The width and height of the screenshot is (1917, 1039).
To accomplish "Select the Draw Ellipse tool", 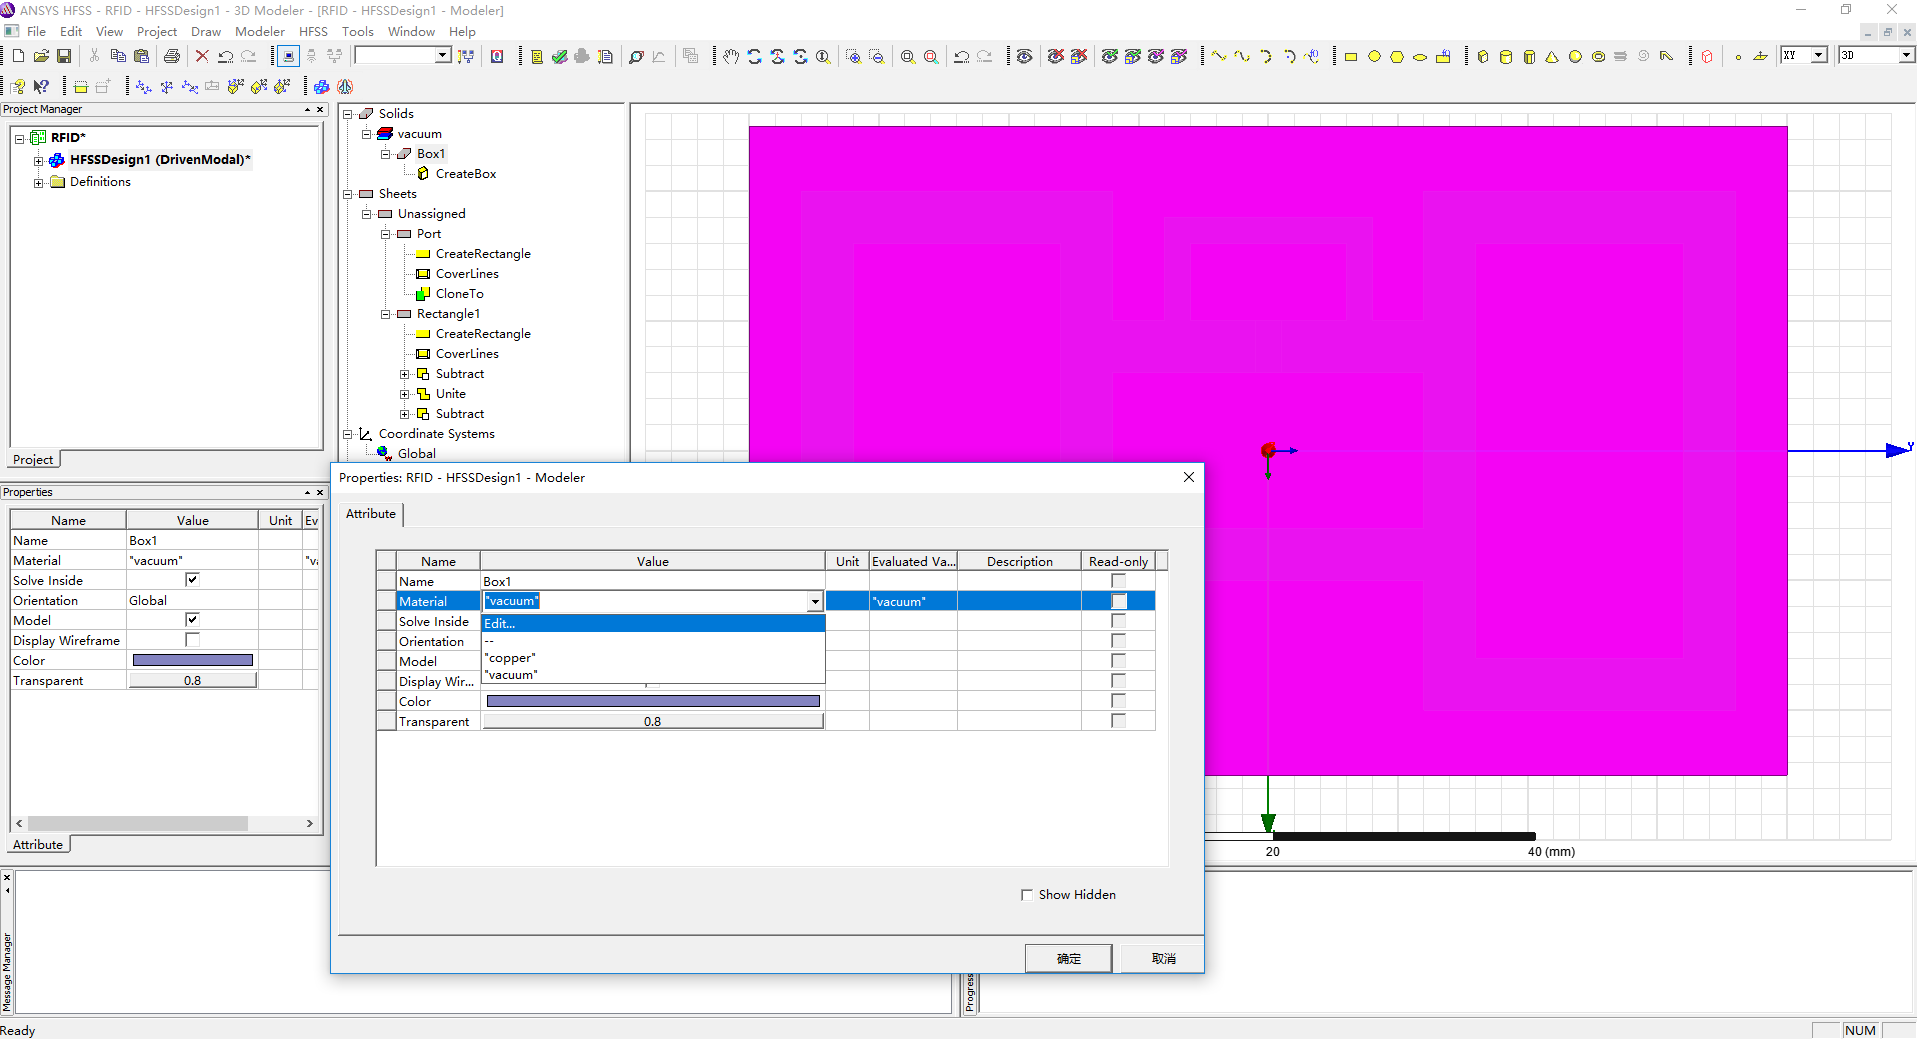I will [1420, 56].
